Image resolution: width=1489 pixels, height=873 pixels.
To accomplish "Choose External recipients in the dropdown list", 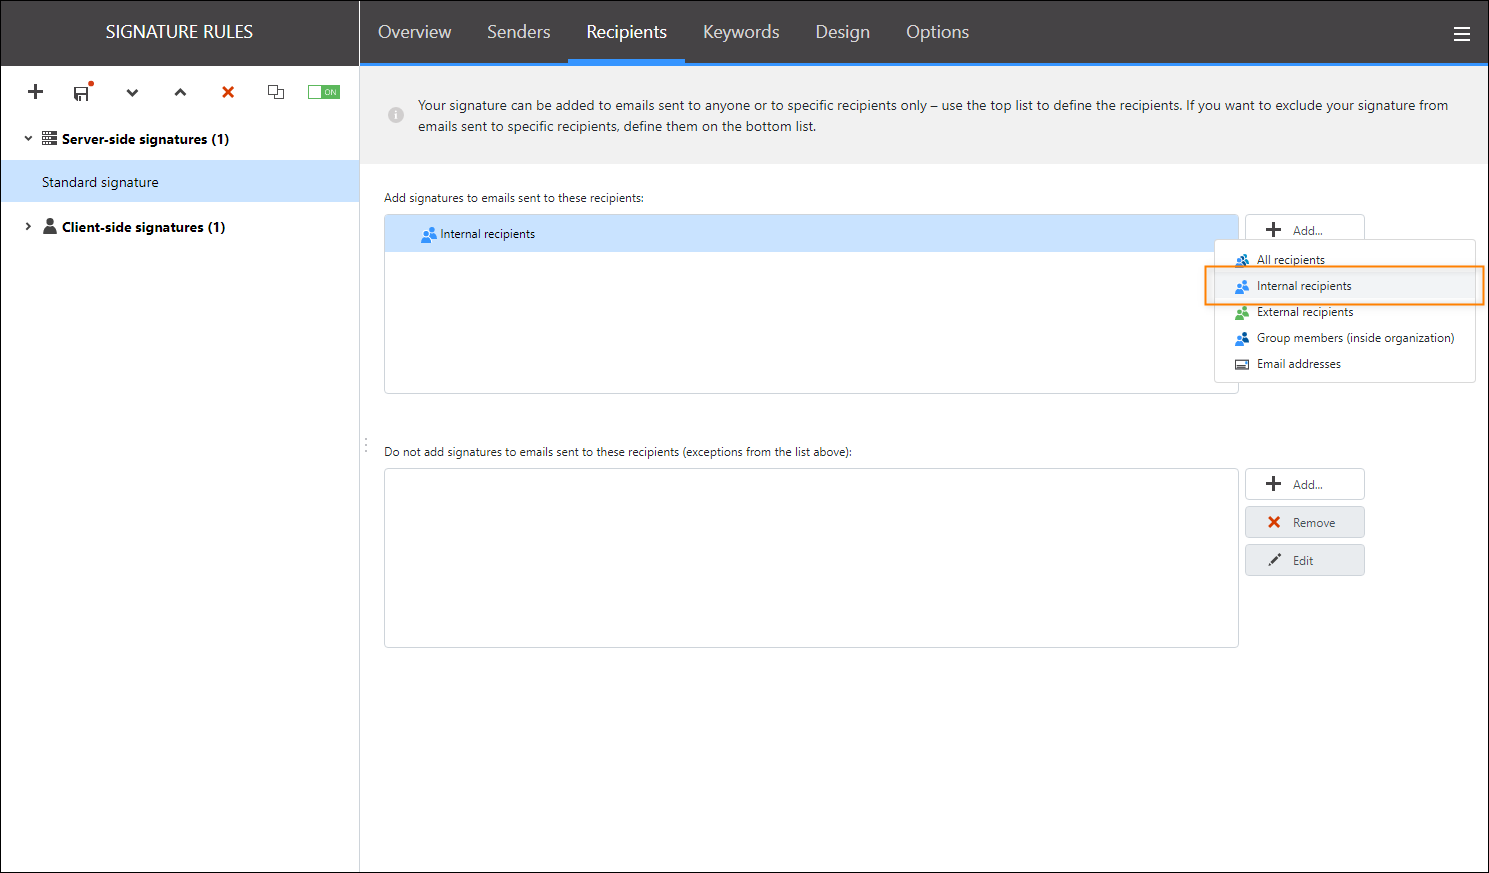I will [x=1305, y=311].
